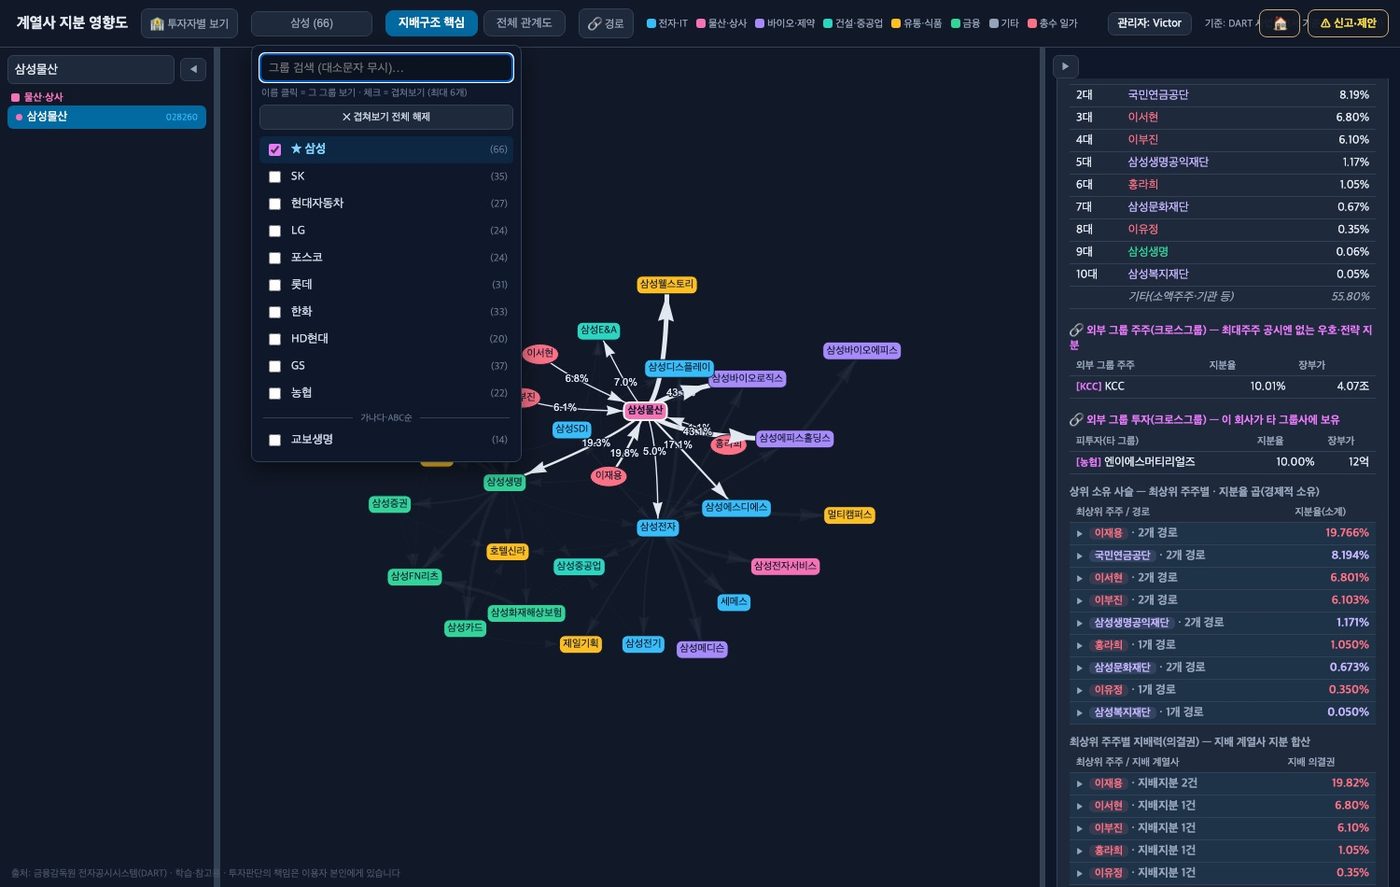Click 국민연금공단 in the 2대 shareholder row
The image size is (1400, 887).
pyautogui.click(x=1158, y=95)
